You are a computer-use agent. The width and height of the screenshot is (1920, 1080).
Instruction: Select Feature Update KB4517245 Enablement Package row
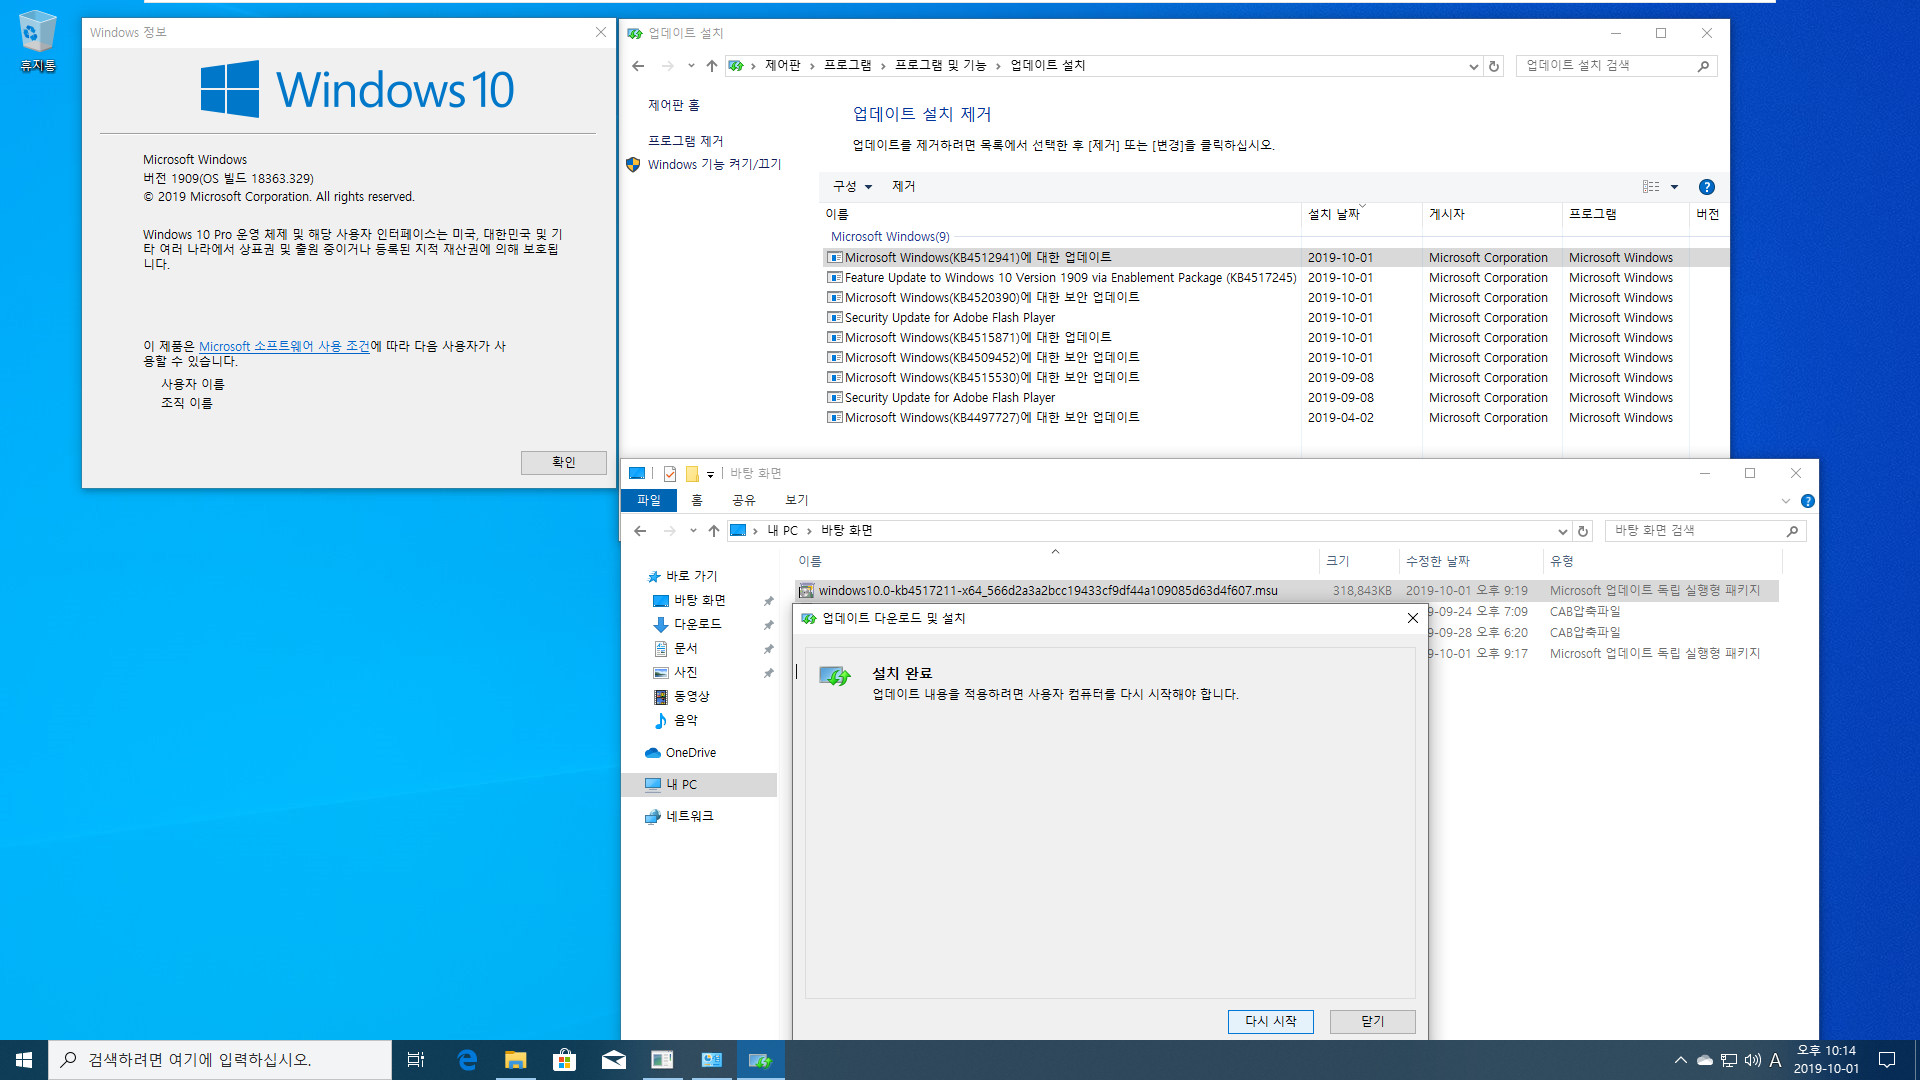pyautogui.click(x=1275, y=278)
